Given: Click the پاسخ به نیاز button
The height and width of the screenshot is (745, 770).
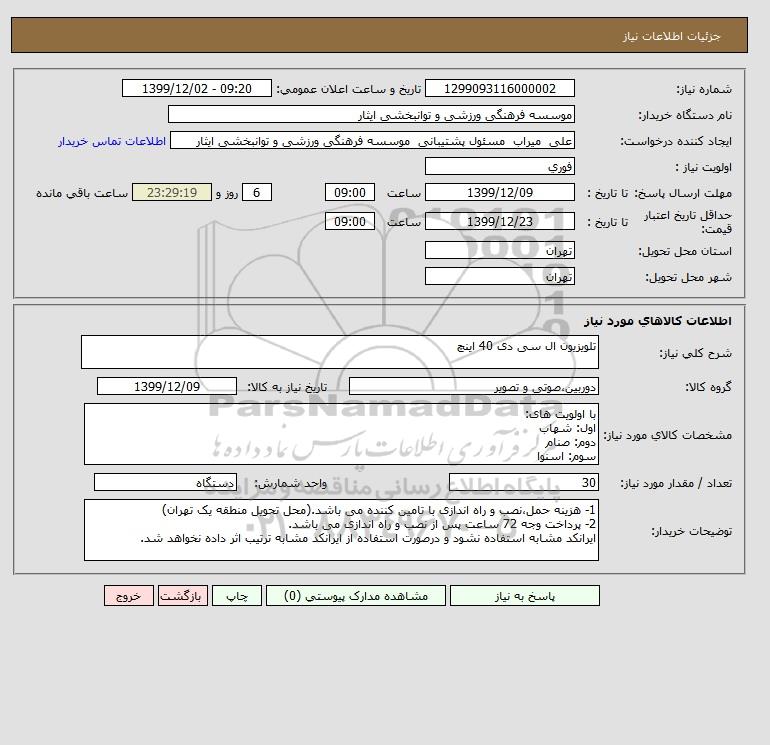Looking at the screenshot, I should [x=524, y=595].
